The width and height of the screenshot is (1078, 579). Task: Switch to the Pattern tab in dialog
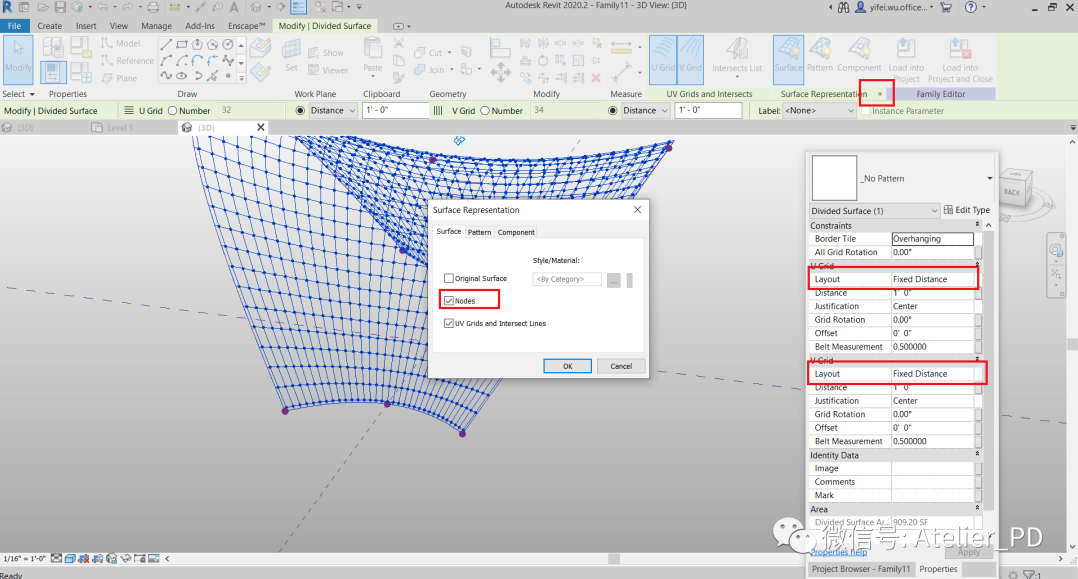(x=479, y=232)
